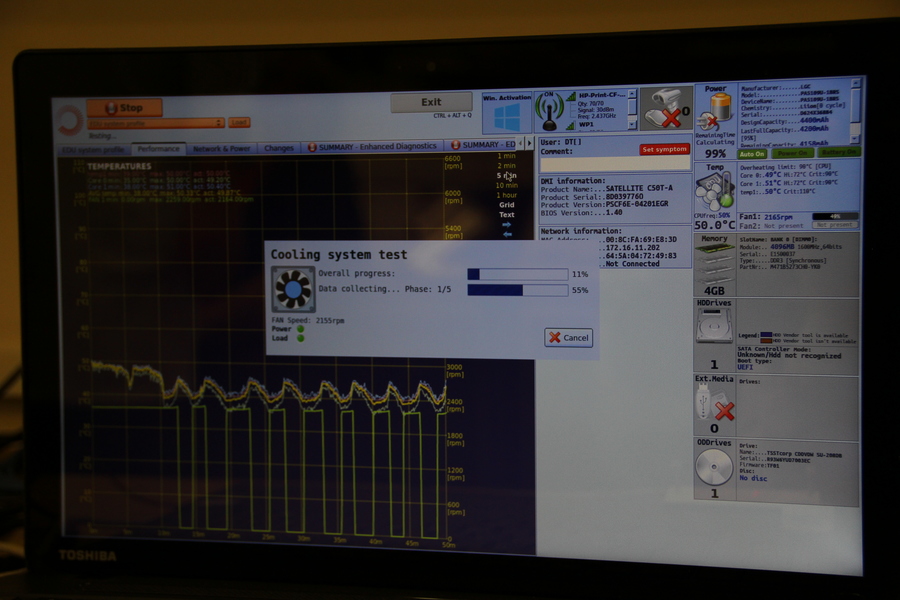Click the No disc status text
900x600 pixels.
coord(753,478)
